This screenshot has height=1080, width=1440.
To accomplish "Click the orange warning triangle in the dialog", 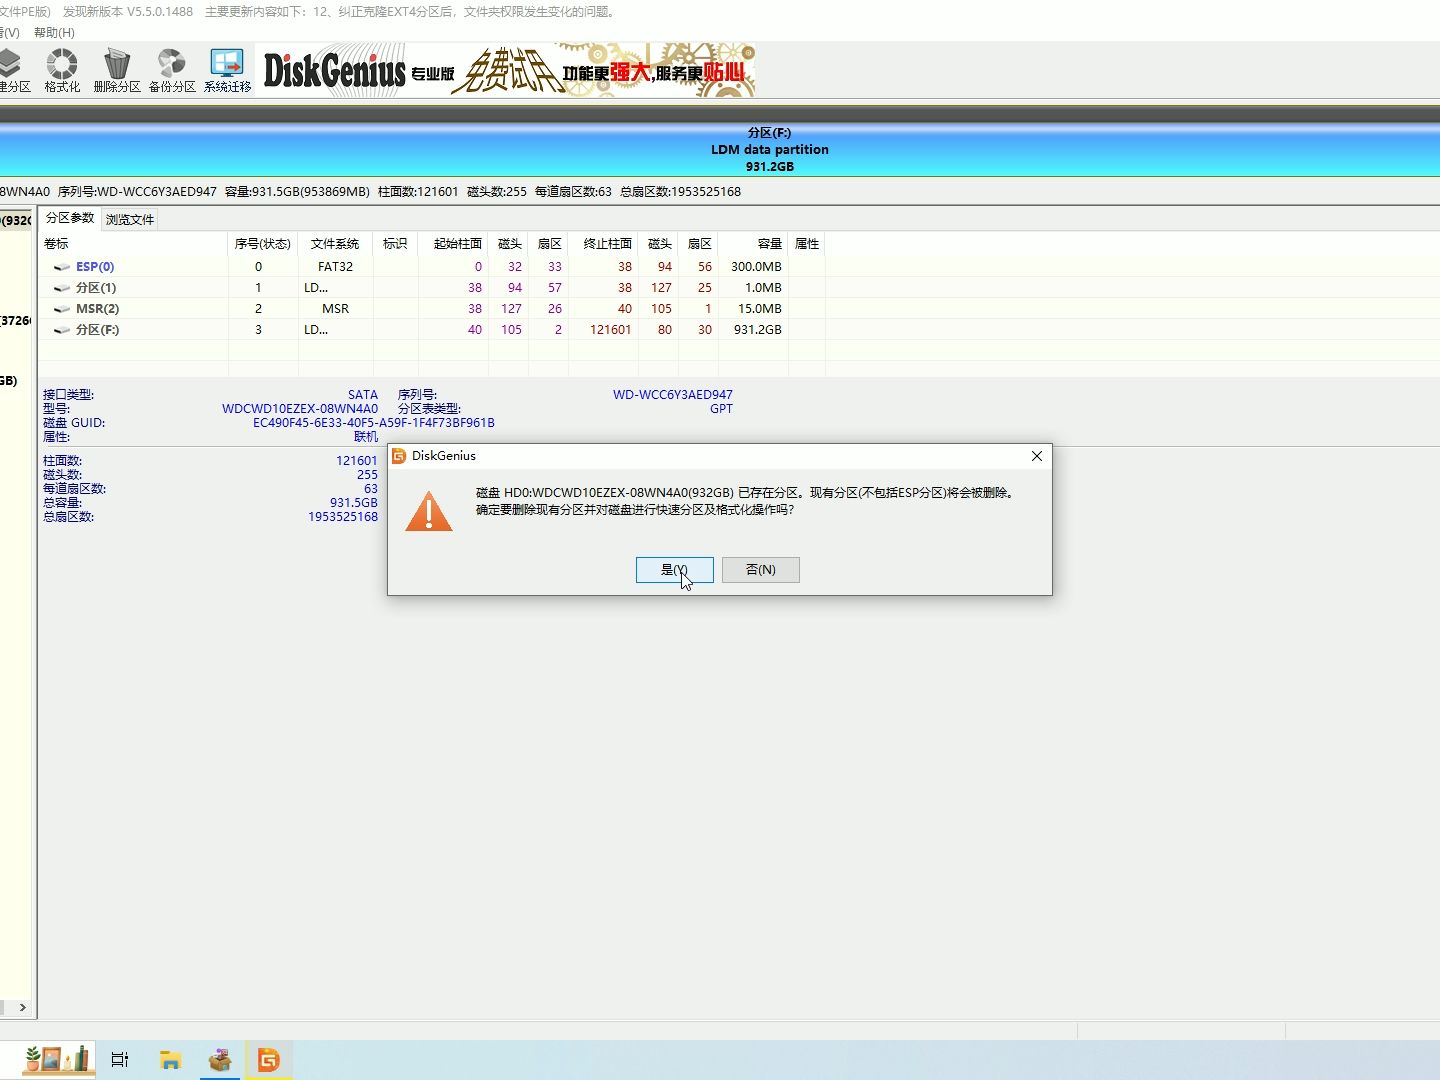I will pyautogui.click(x=429, y=511).
